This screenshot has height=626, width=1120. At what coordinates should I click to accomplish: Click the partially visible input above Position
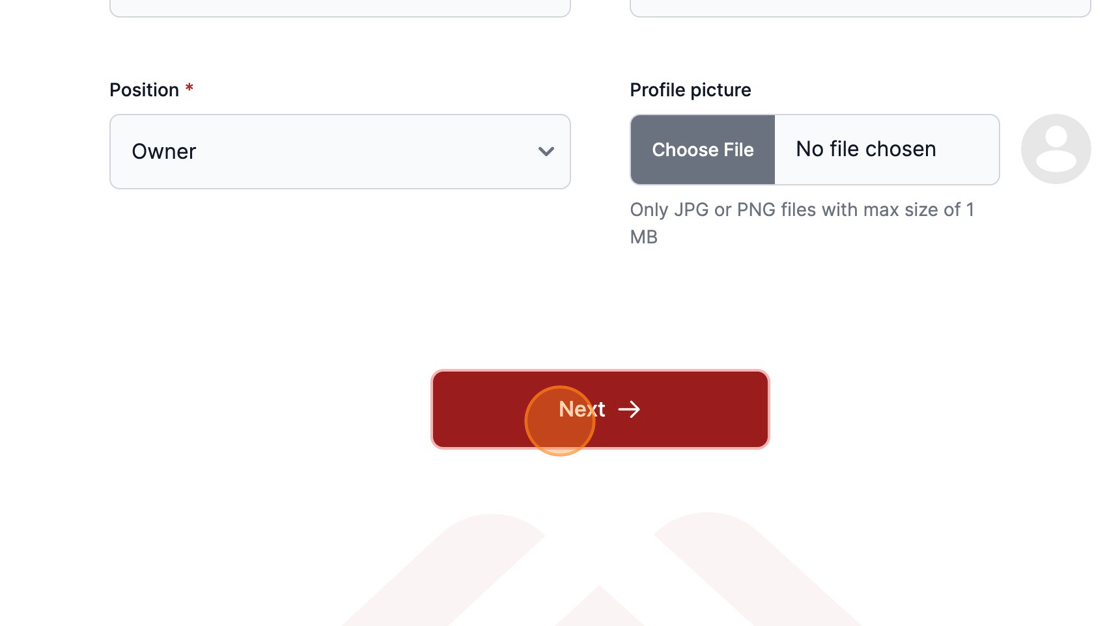coord(340,8)
